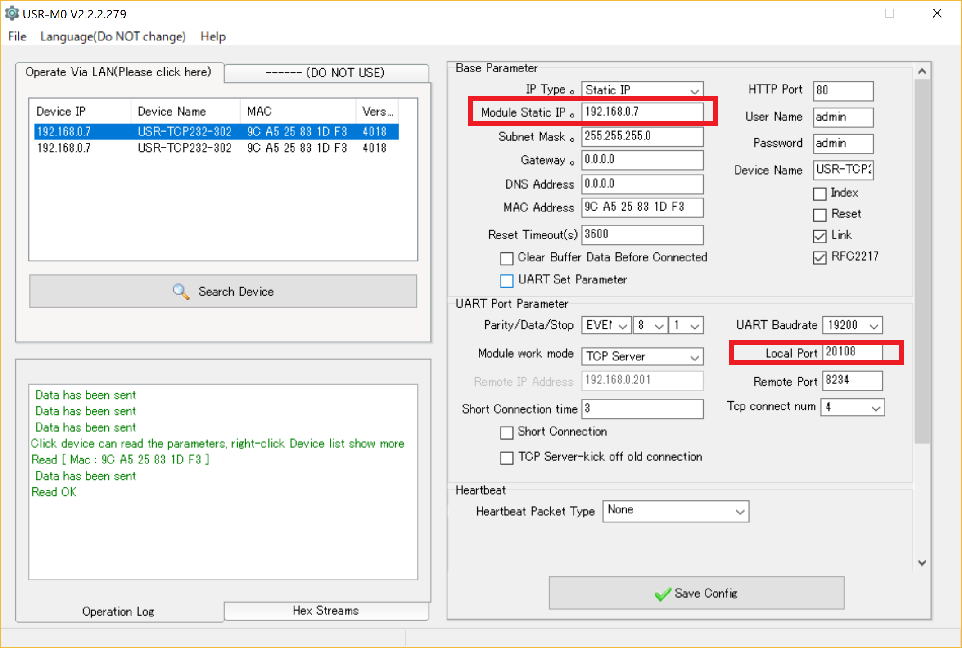This screenshot has height=648, width=962.
Task: Select the non-highlighted 192.168.0.7 device row
Action: pyautogui.click(x=217, y=148)
